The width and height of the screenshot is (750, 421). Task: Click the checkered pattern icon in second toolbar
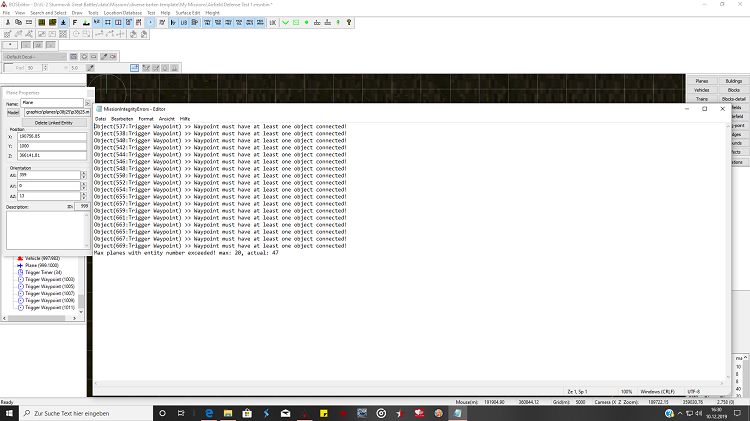pos(63,34)
